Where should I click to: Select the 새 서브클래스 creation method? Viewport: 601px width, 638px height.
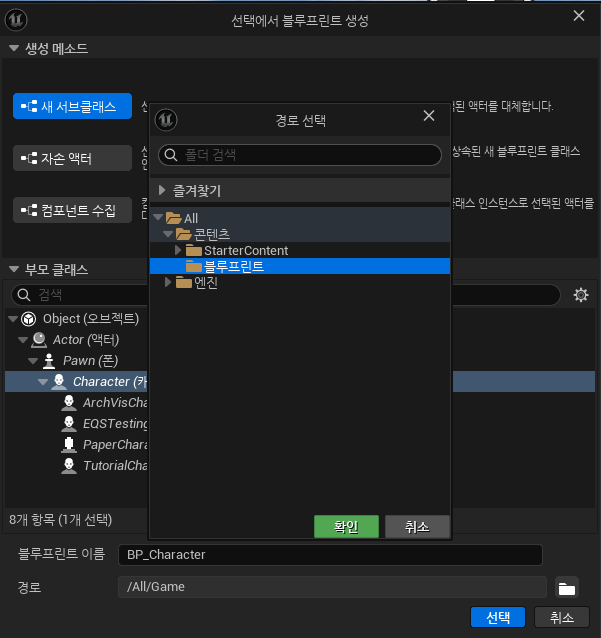pos(72,106)
